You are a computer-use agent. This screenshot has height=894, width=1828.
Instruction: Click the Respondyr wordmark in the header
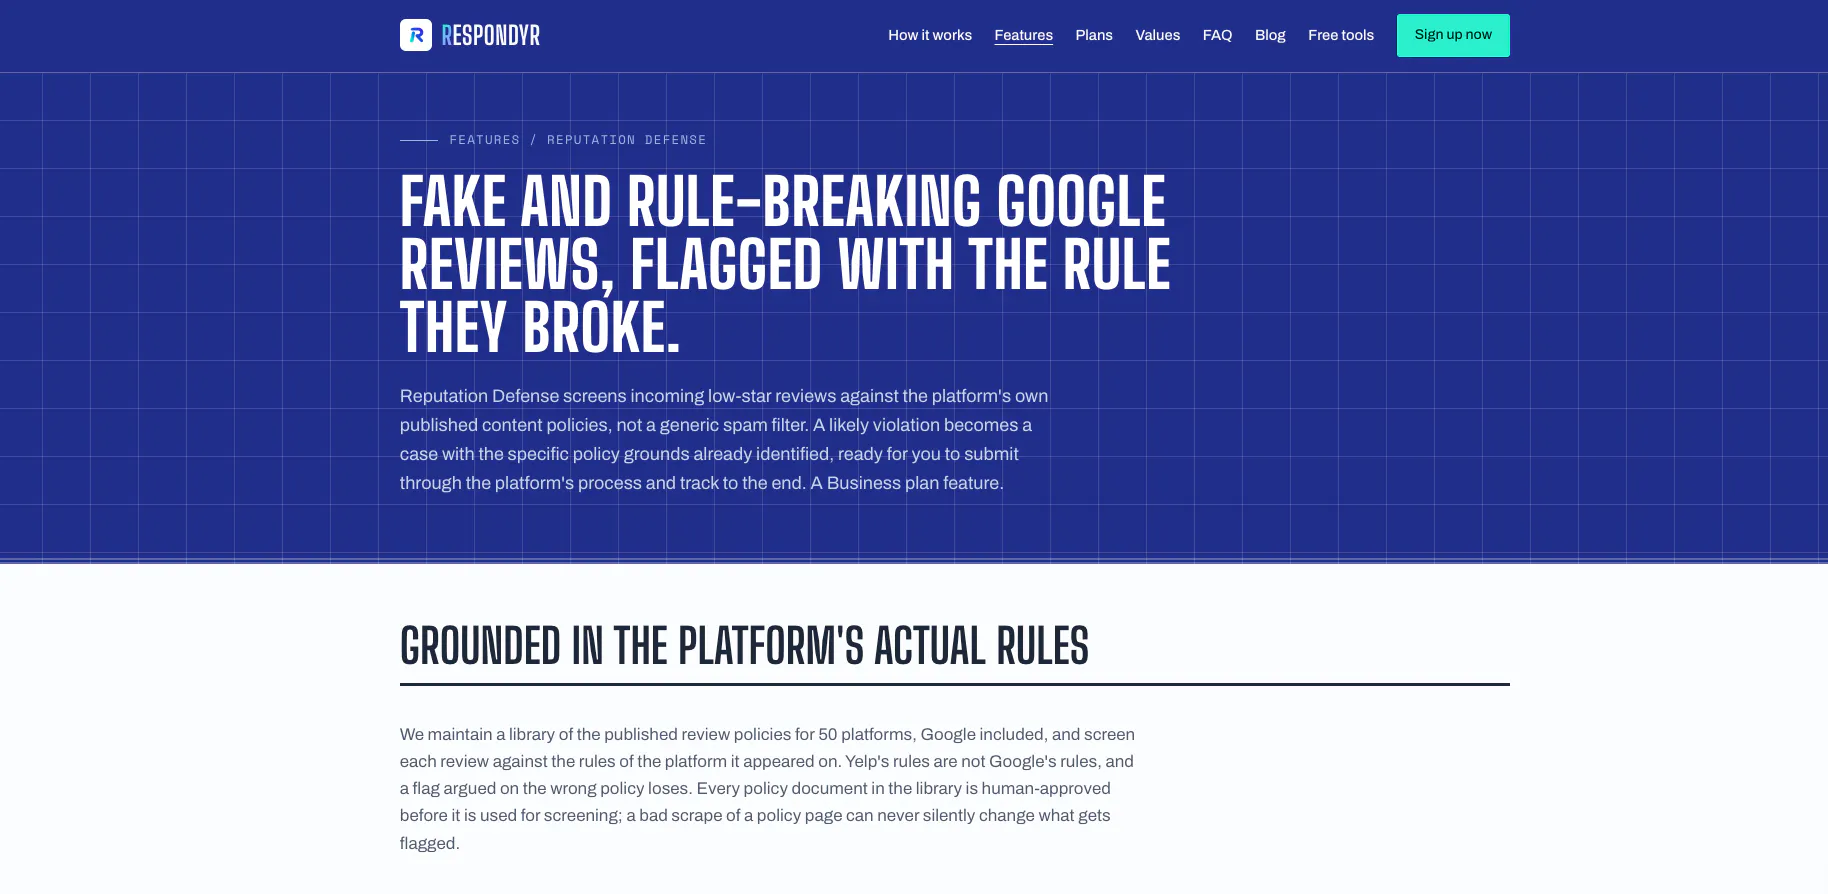(x=491, y=36)
